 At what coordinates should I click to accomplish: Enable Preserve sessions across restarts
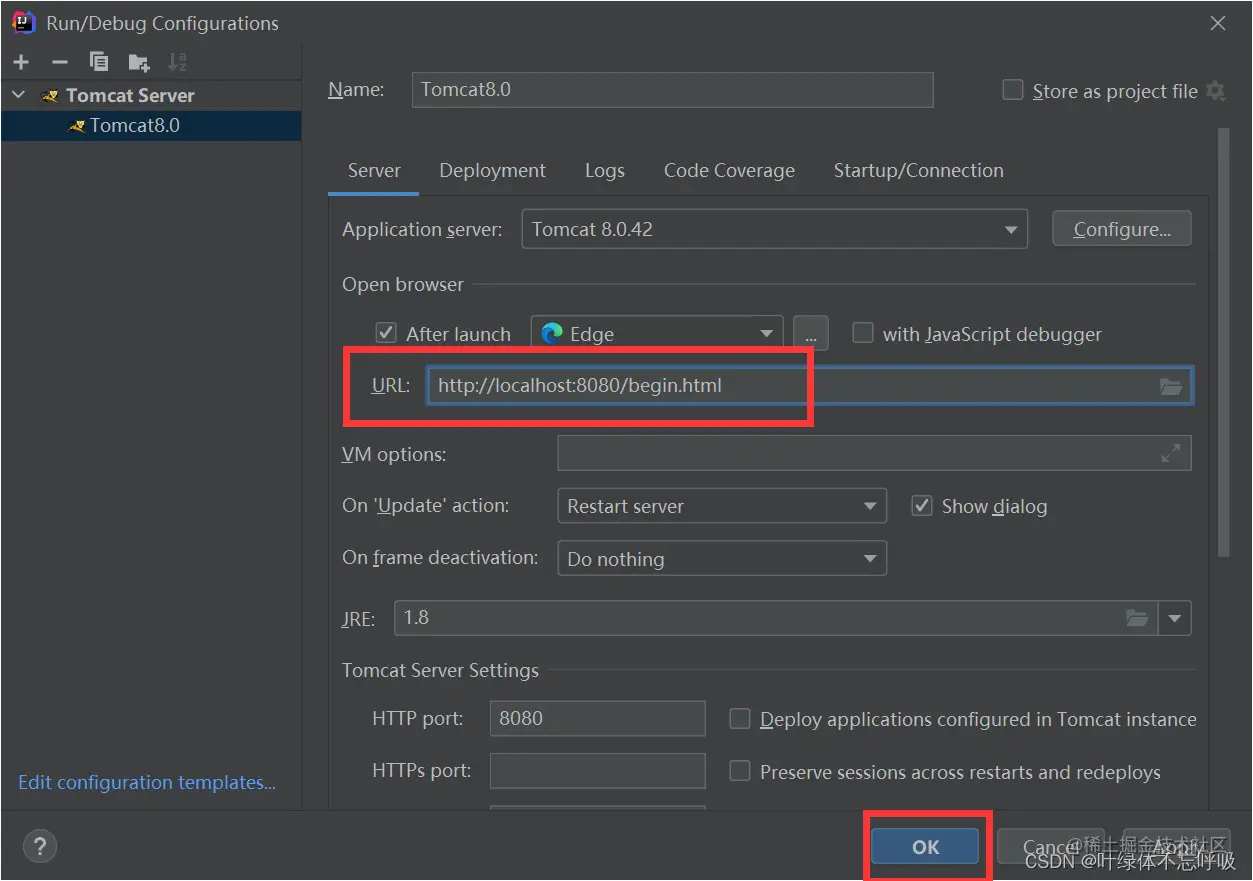(x=740, y=772)
